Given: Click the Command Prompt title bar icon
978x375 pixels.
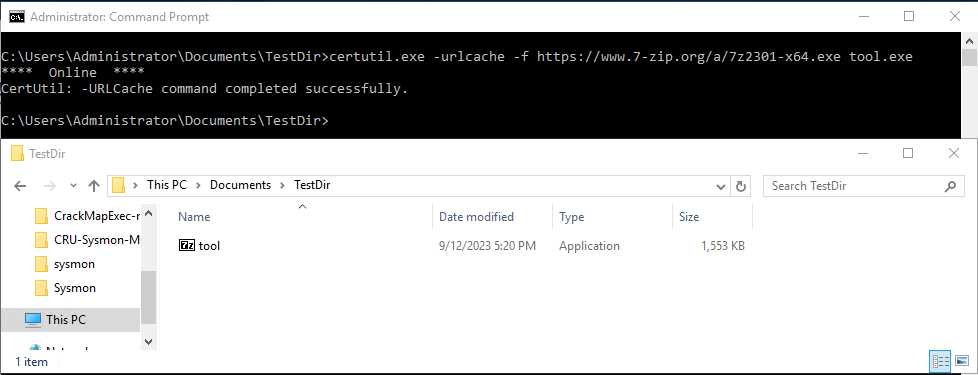Looking at the screenshot, I should pos(17,17).
